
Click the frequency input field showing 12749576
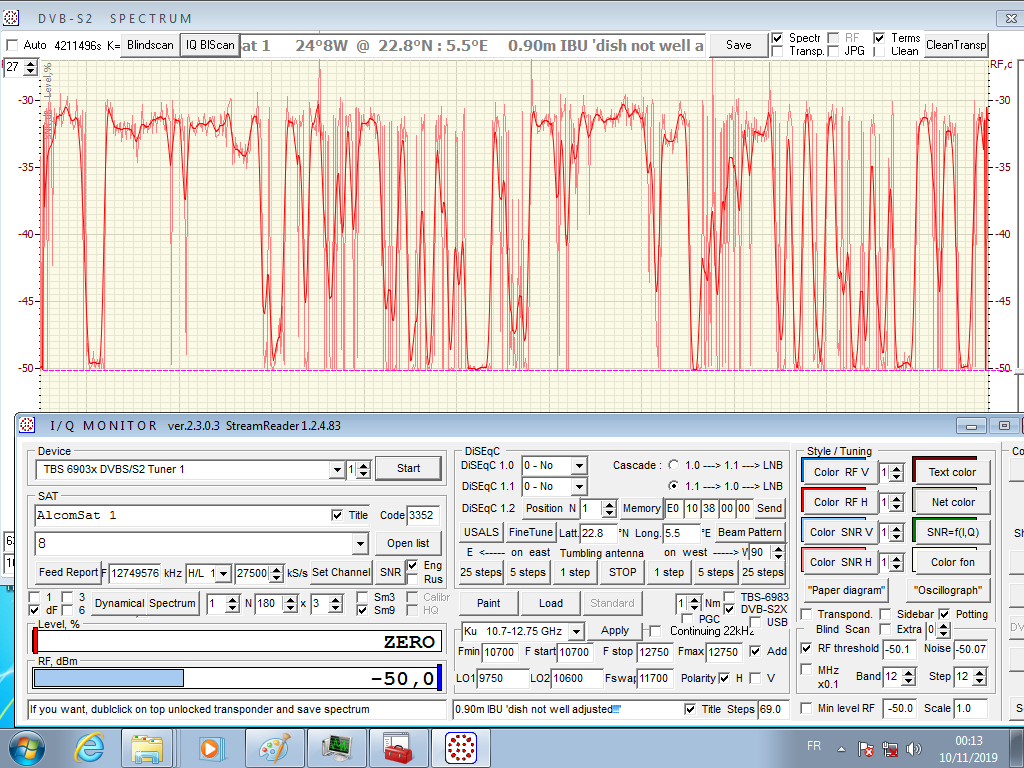136,573
